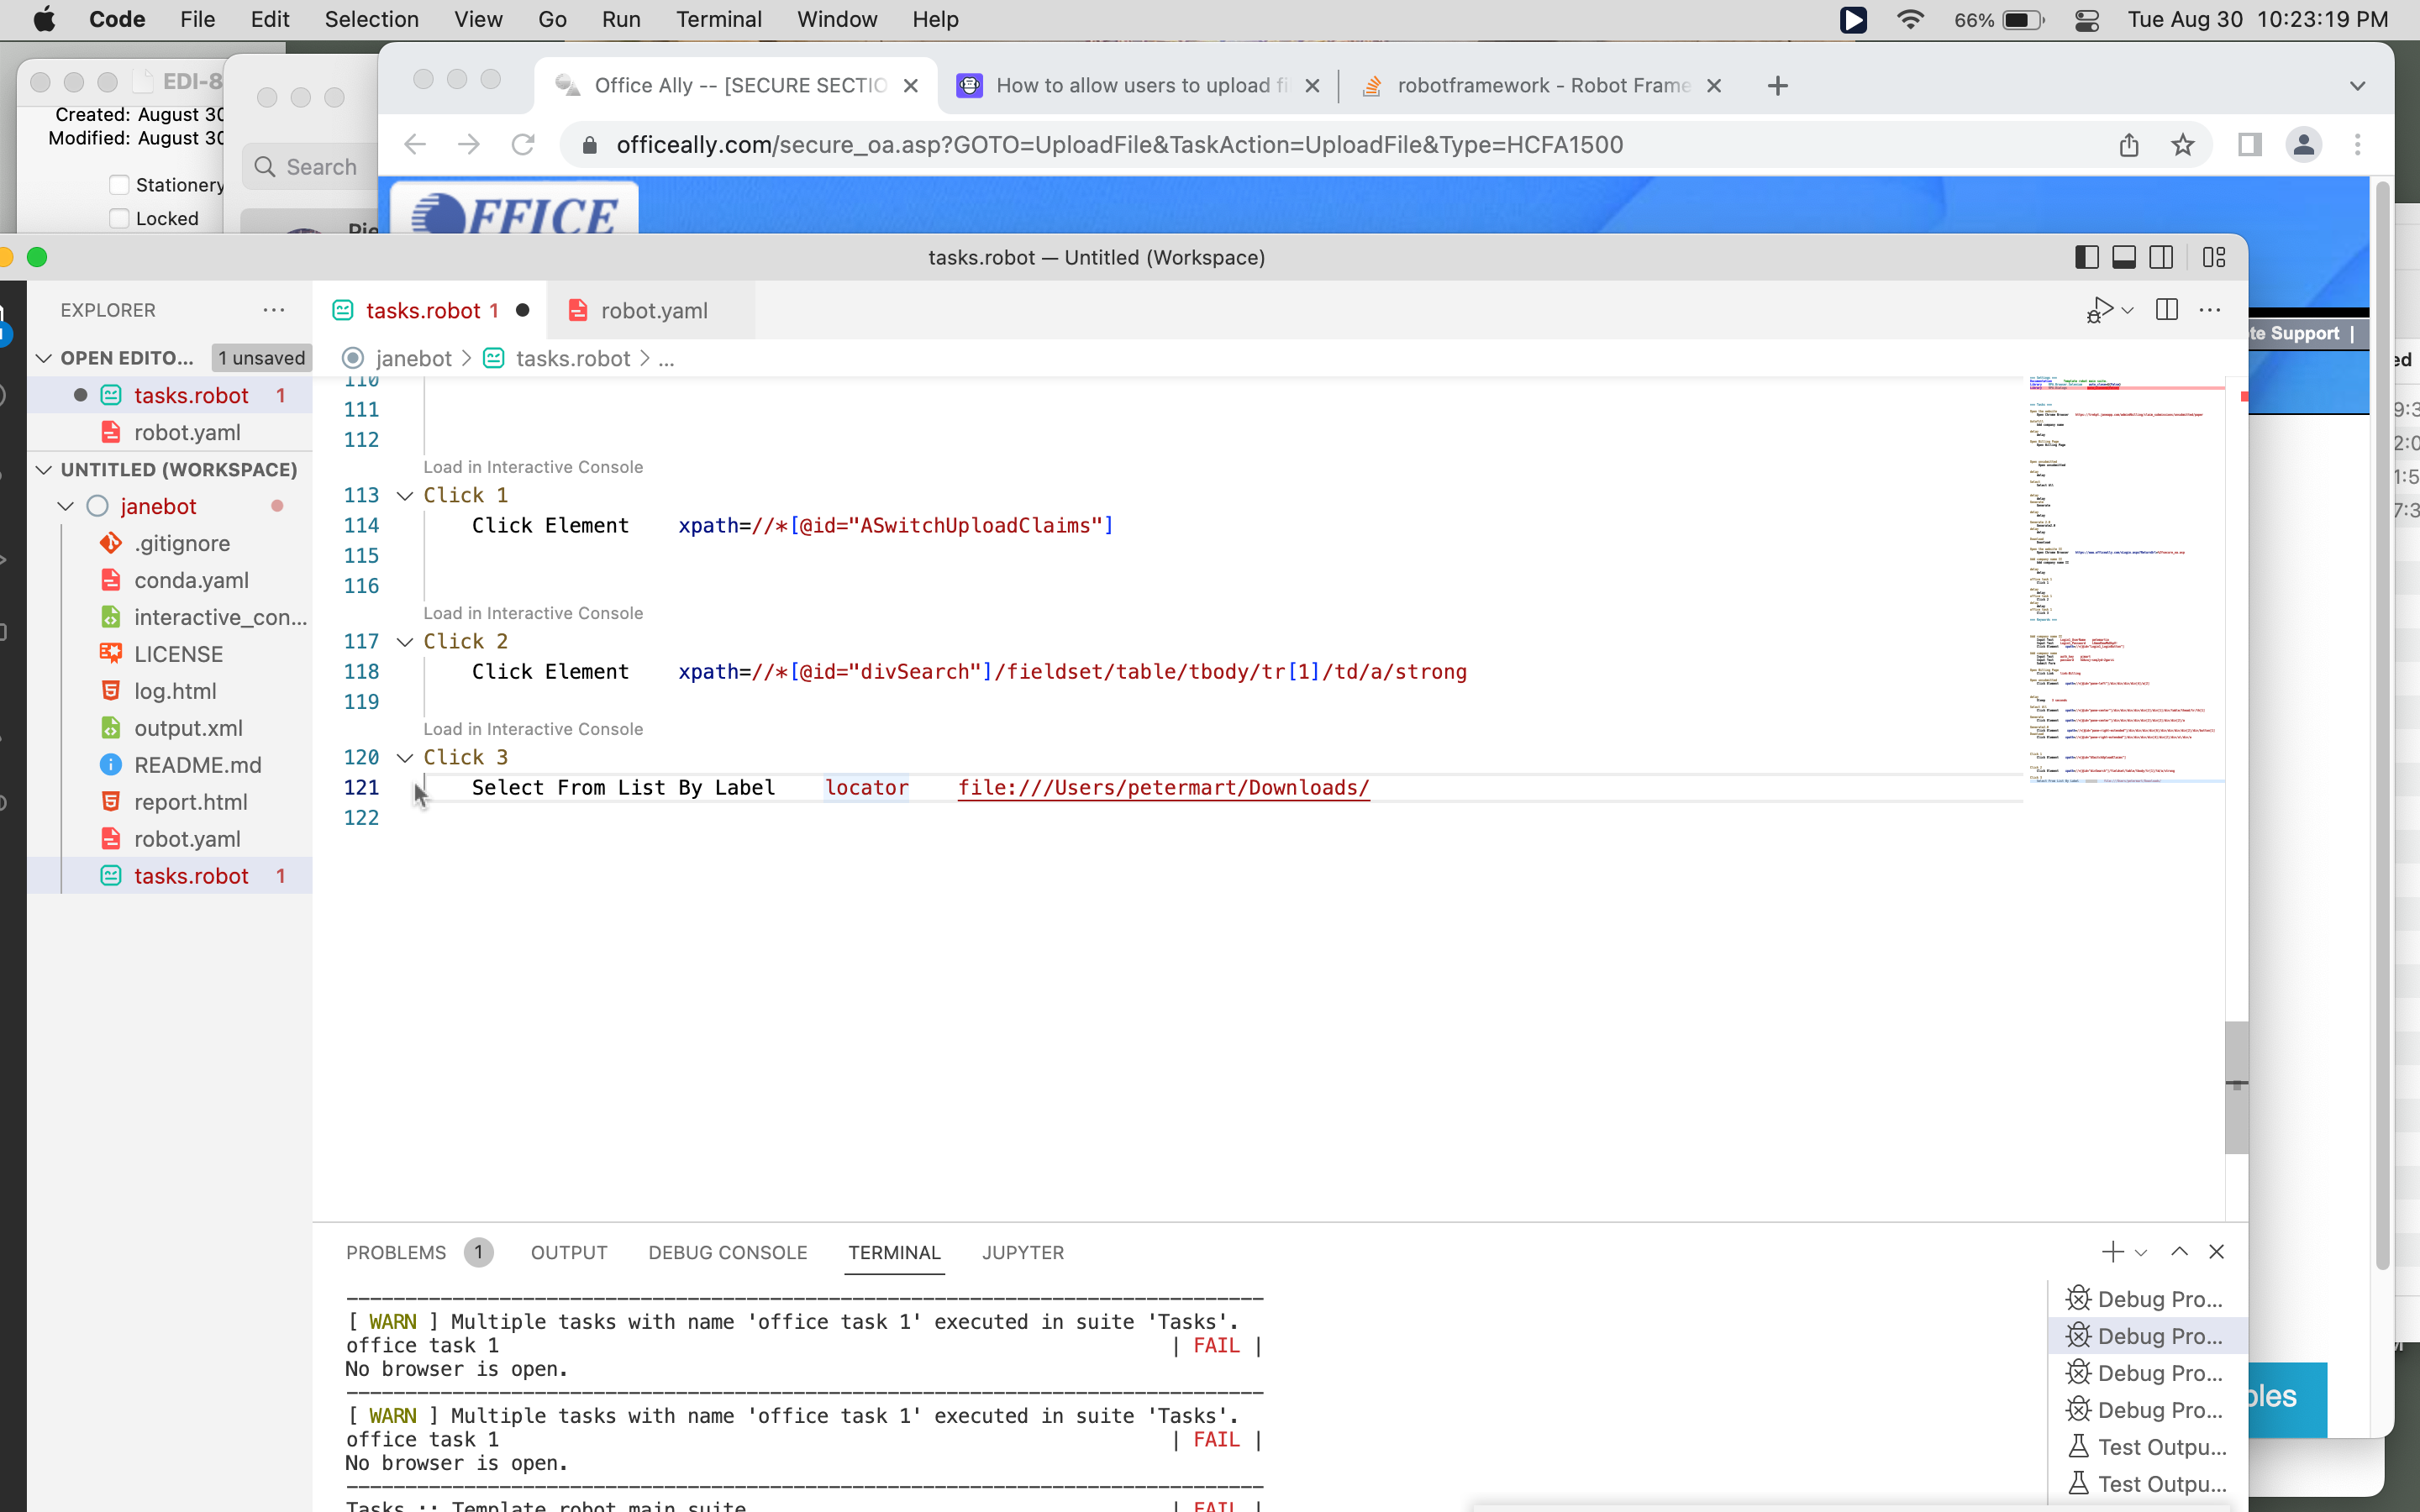Collapse Open Editors section
Screen dimensions: 2420x1512
(x=44, y=358)
